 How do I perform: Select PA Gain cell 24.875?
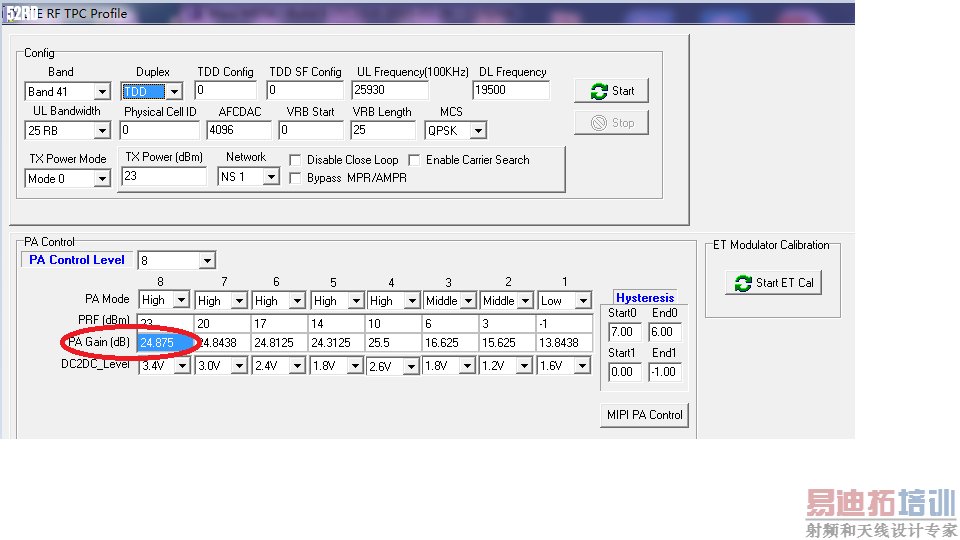coord(165,343)
